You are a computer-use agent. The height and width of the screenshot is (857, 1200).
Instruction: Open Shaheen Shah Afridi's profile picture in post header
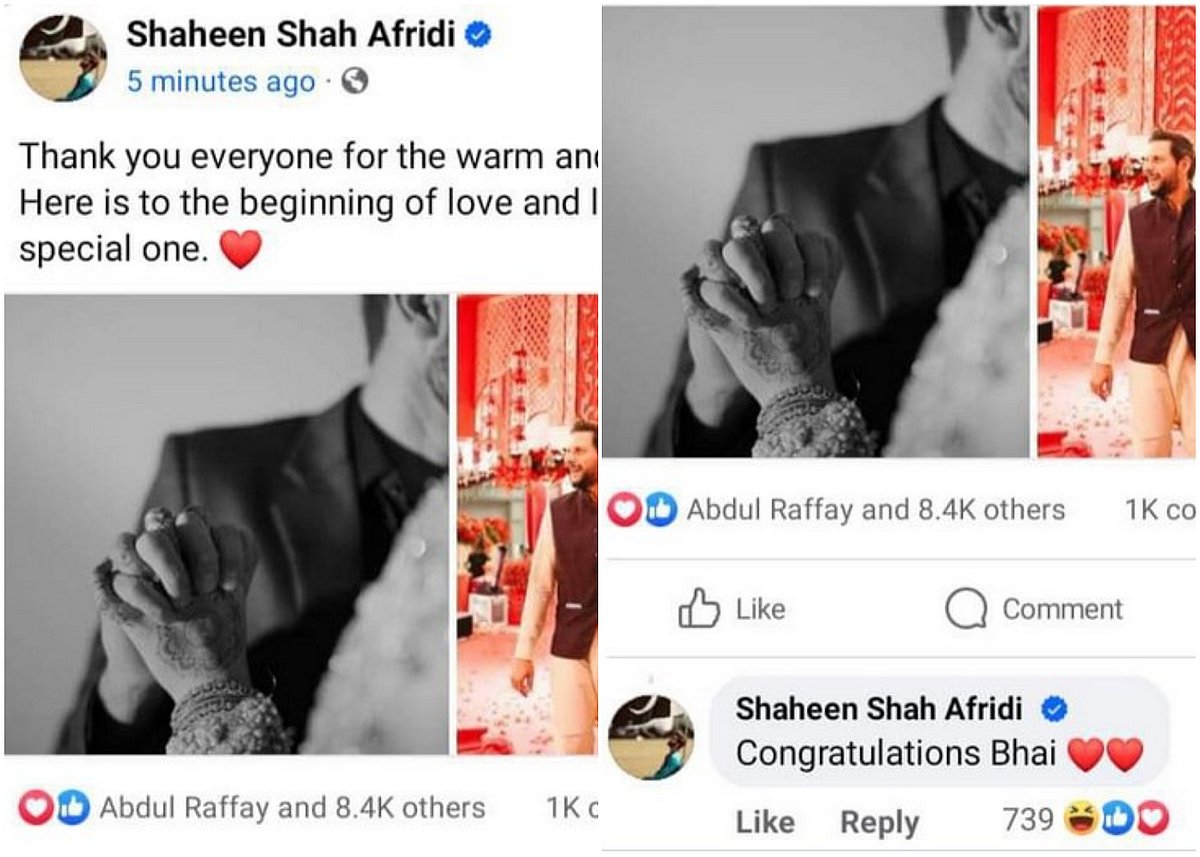click(x=63, y=58)
